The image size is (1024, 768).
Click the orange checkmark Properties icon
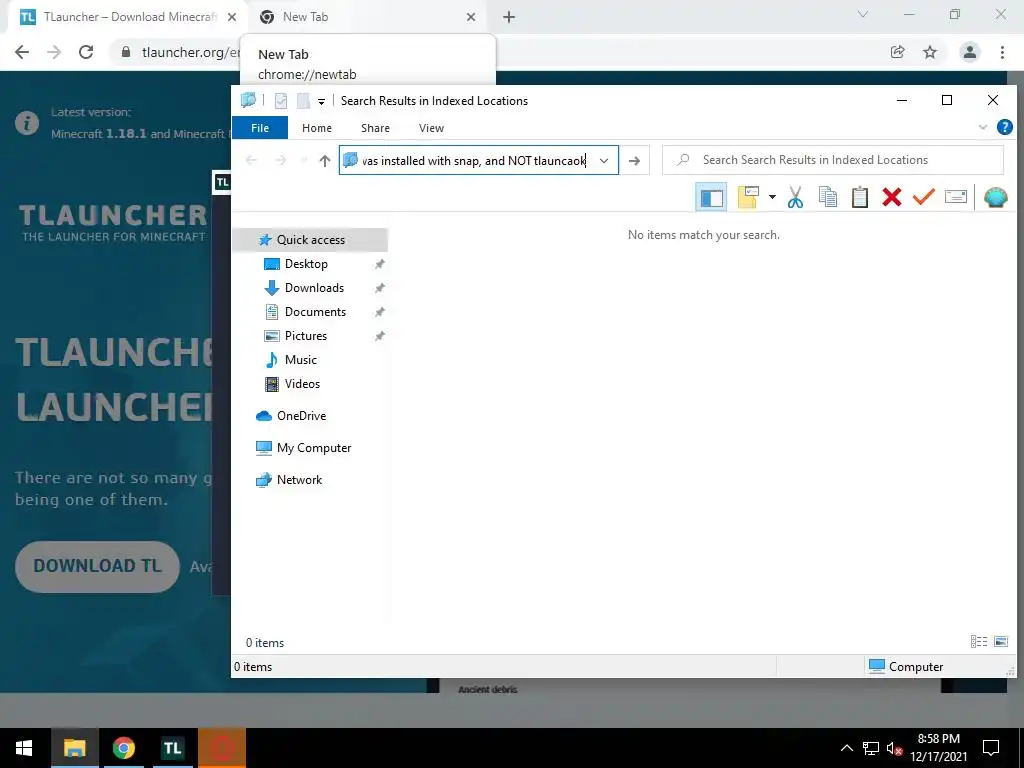923,197
